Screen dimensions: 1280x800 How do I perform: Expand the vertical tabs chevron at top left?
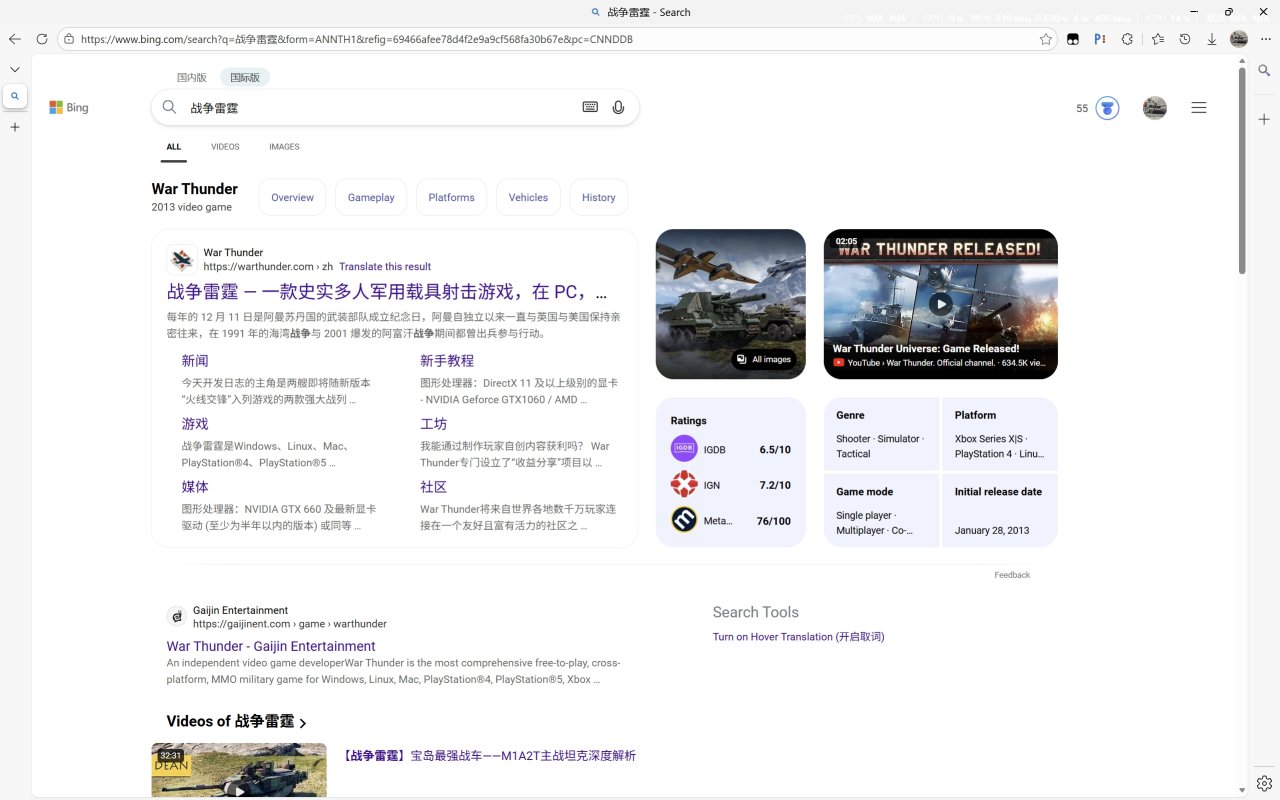tap(15, 69)
